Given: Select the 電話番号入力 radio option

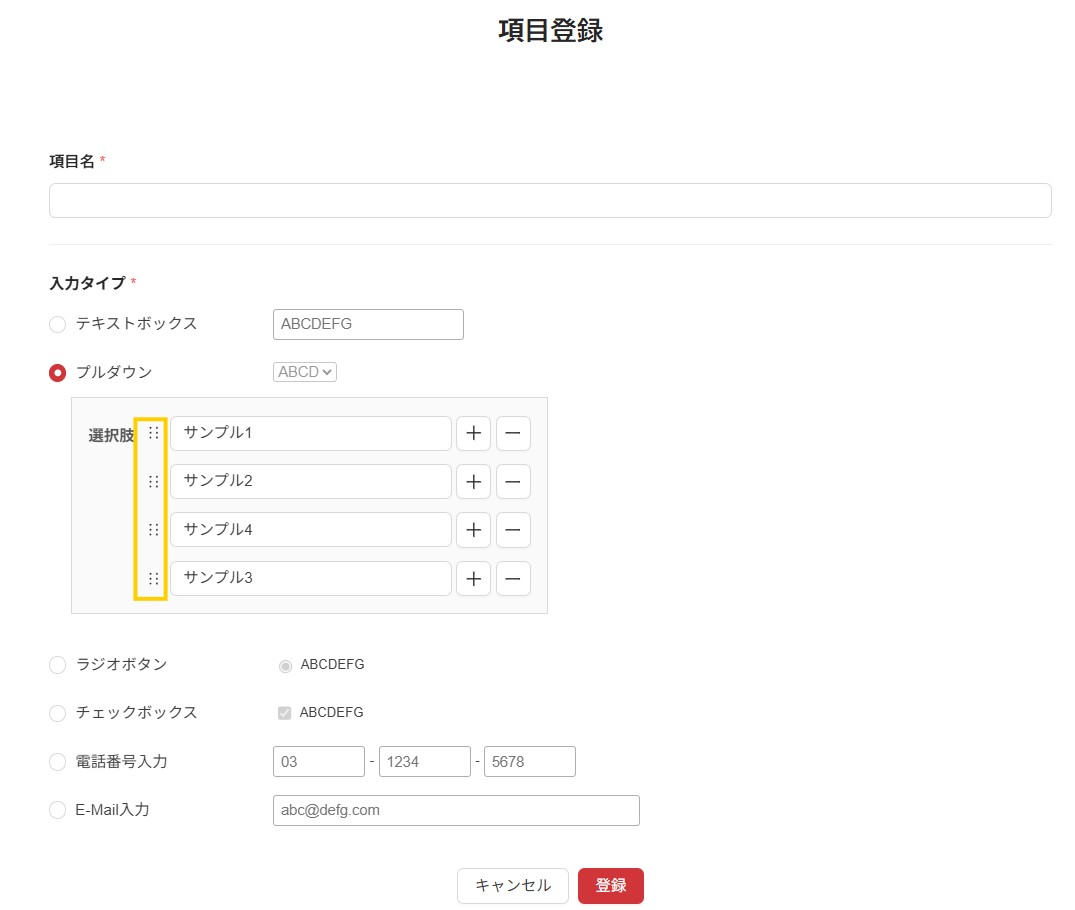Looking at the screenshot, I should point(58,762).
